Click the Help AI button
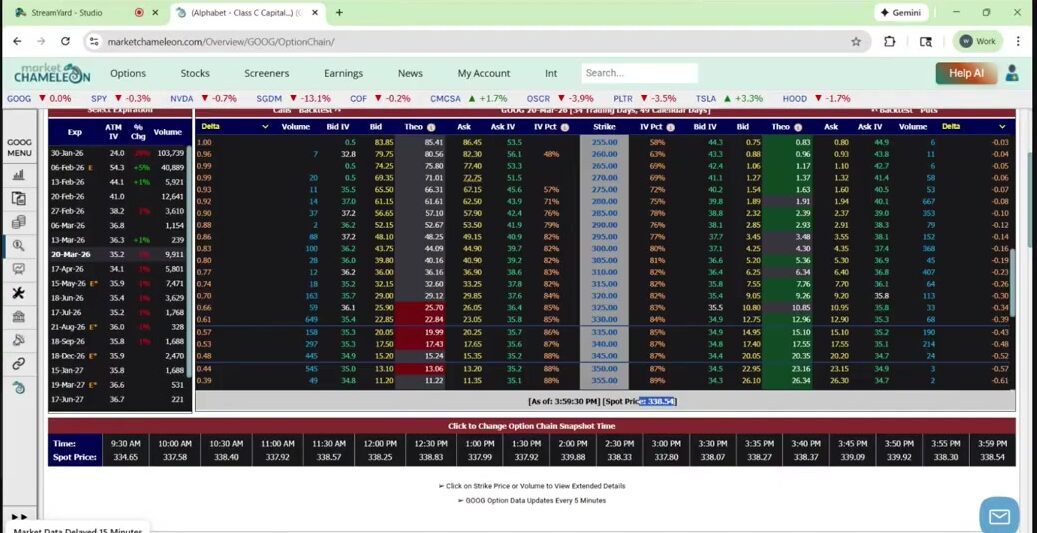The width and height of the screenshot is (1037, 533). point(966,73)
